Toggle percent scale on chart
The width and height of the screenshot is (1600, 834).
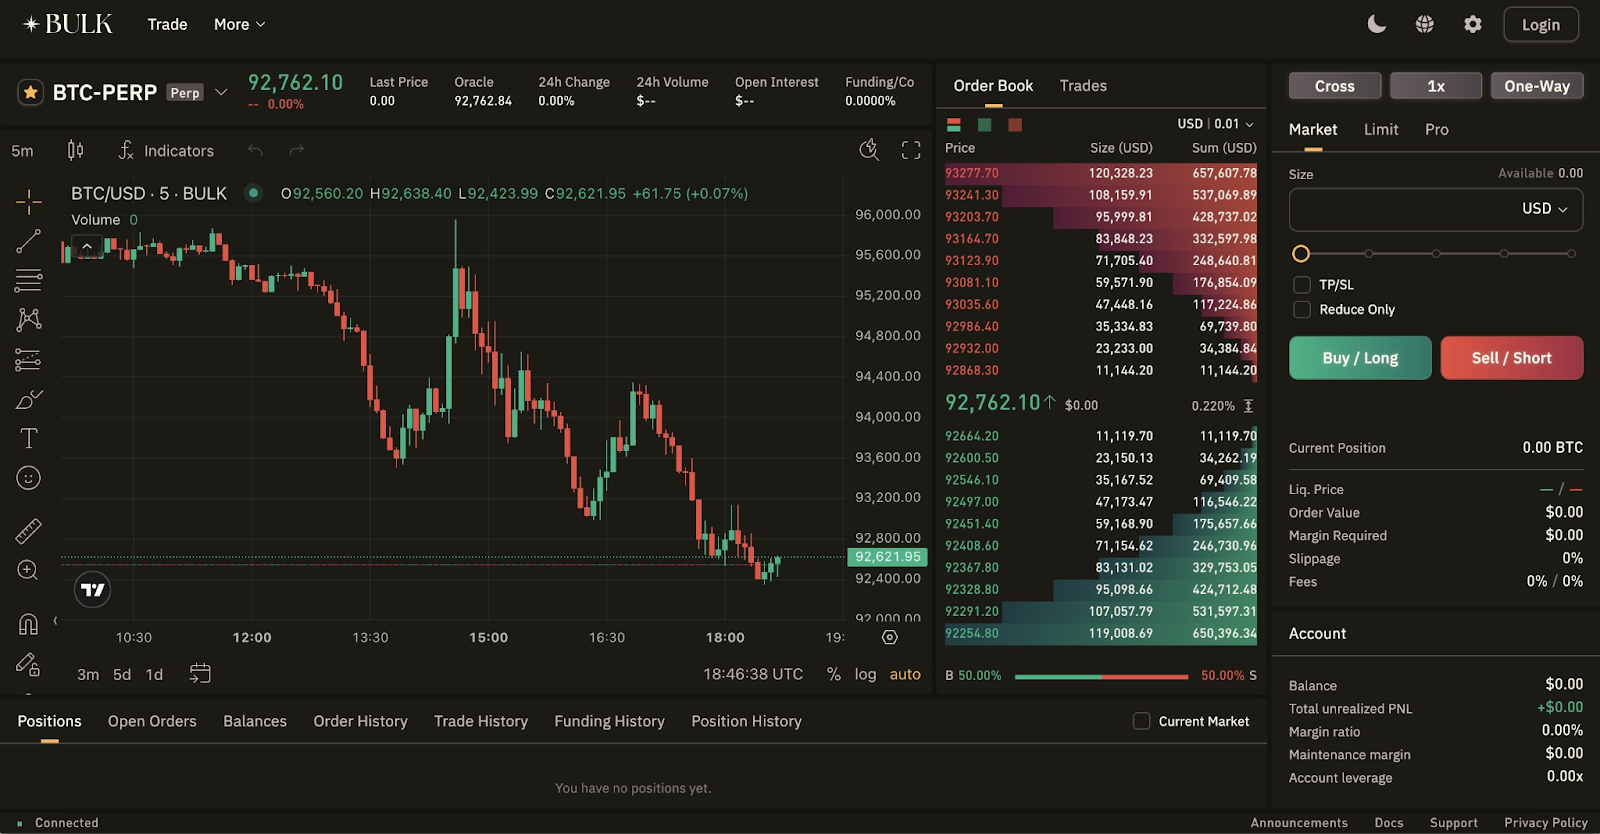click(833, 674)
